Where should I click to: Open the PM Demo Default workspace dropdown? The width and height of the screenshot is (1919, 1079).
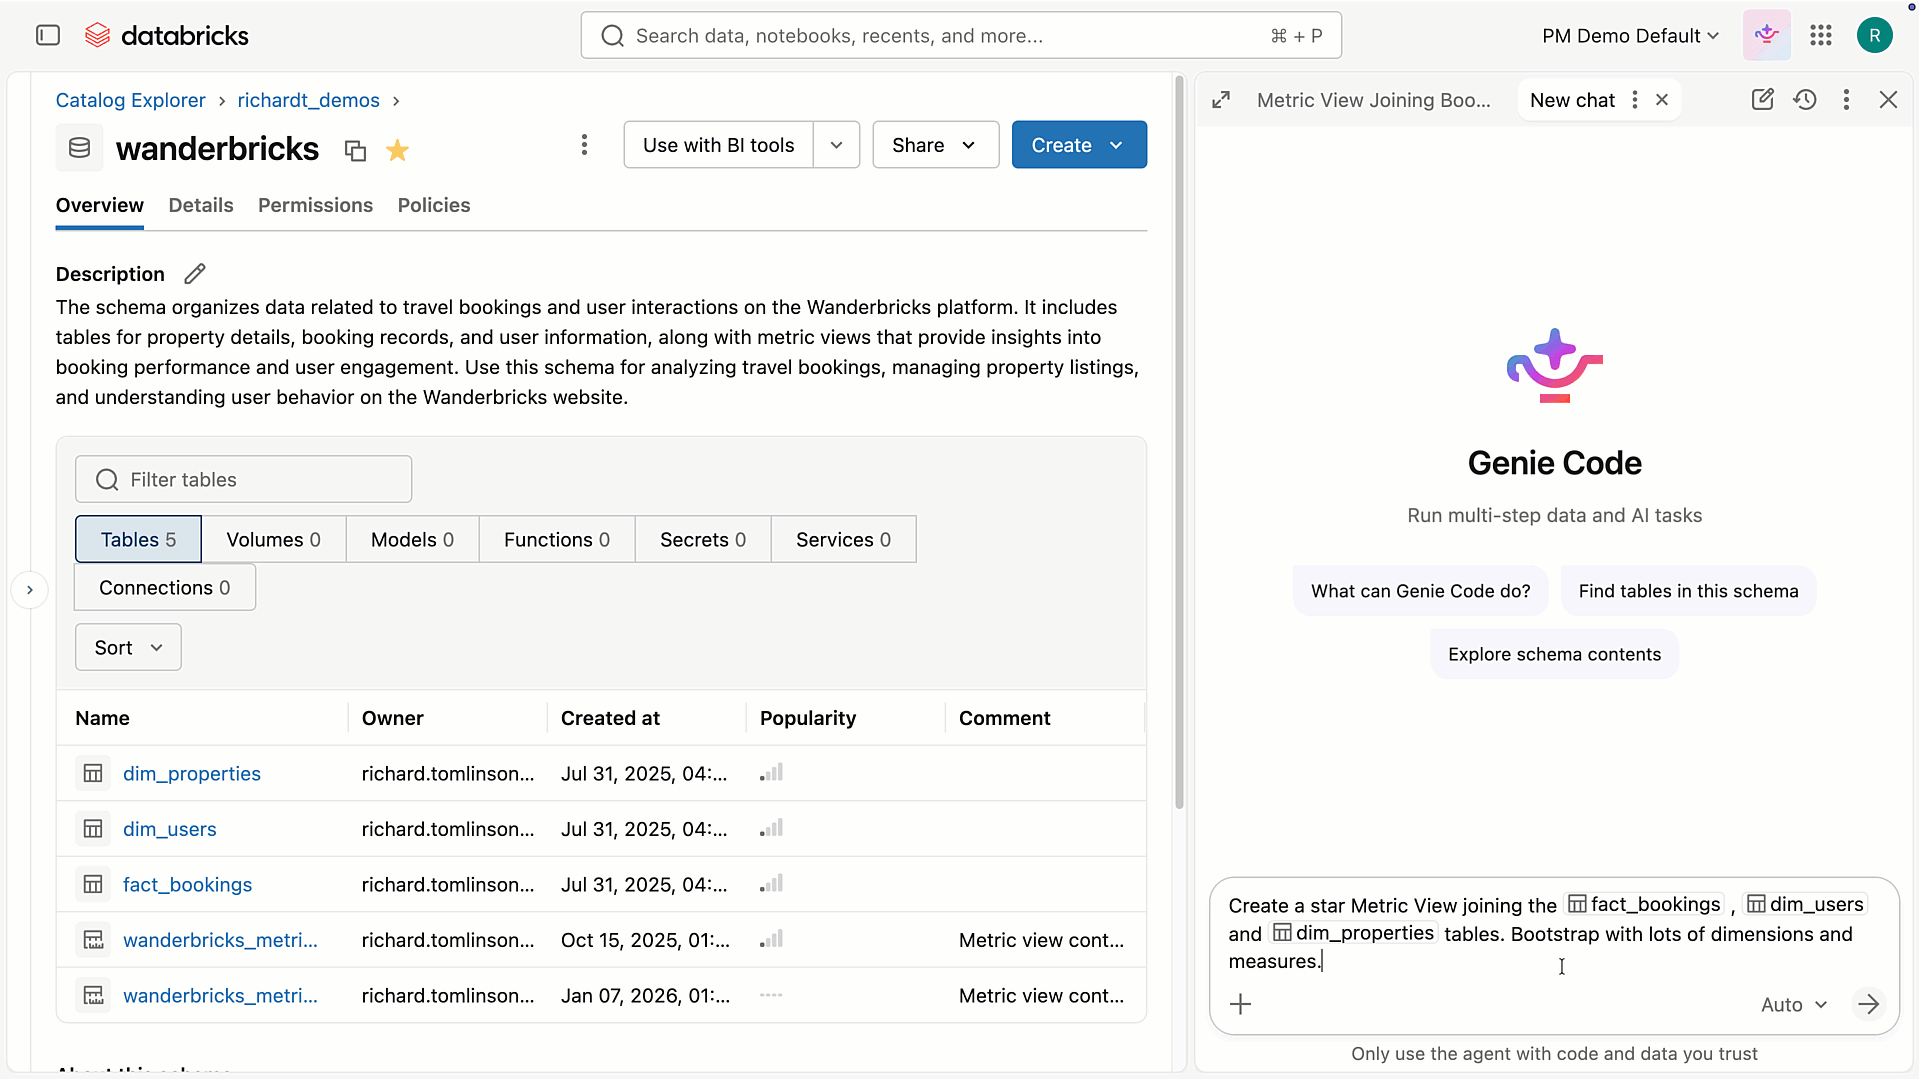[x=1631, y=36]
